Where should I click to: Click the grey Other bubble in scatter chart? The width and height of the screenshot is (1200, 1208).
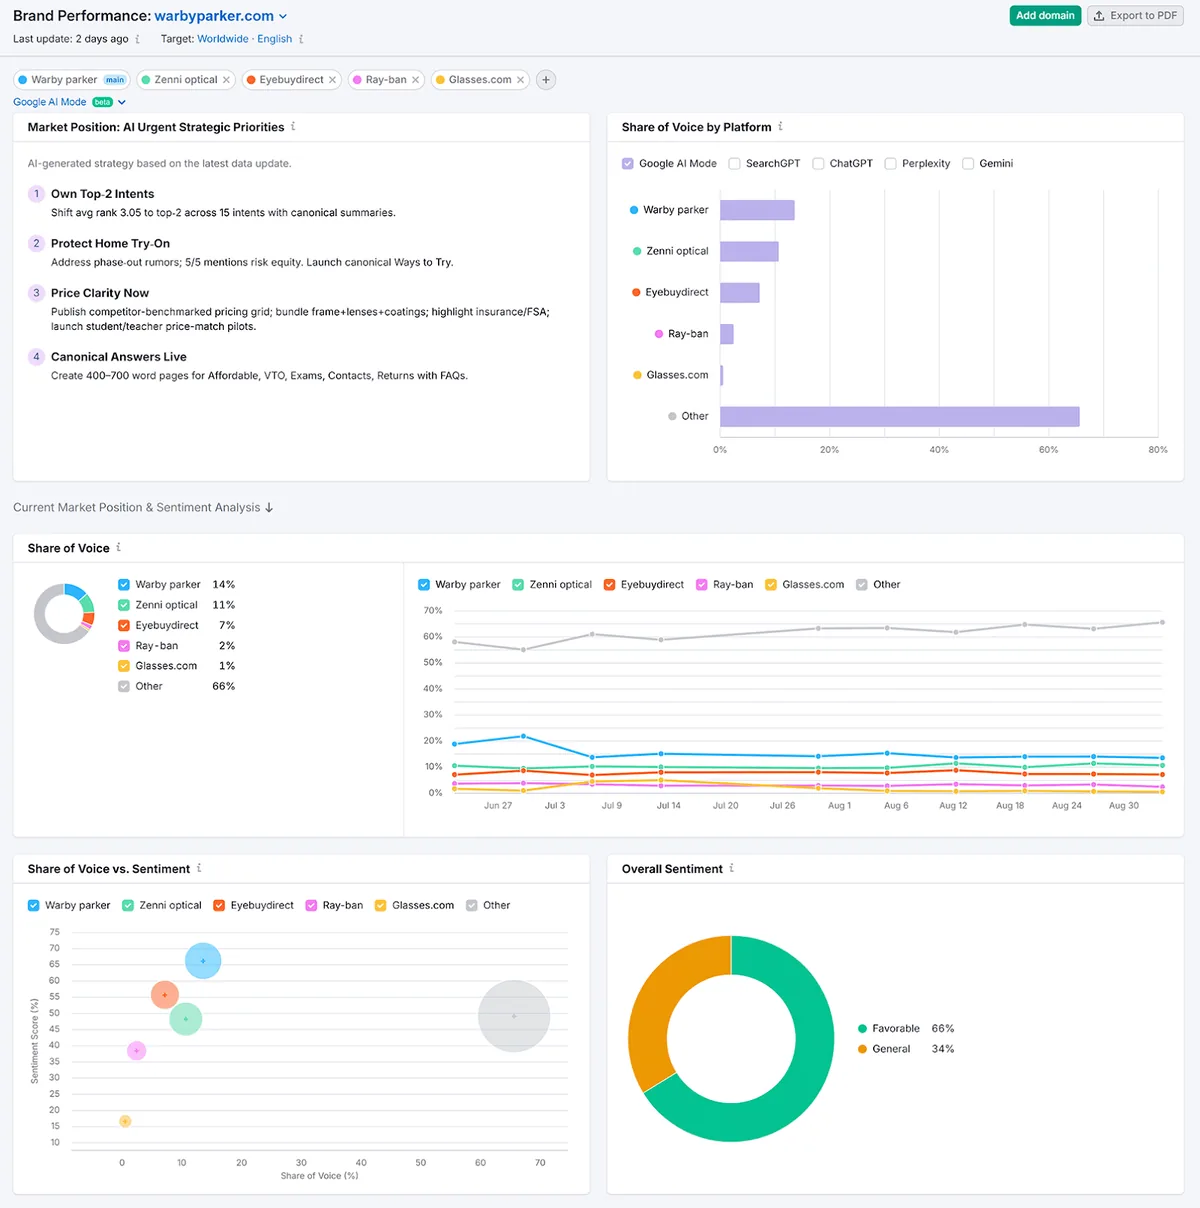pos(514,1016)
